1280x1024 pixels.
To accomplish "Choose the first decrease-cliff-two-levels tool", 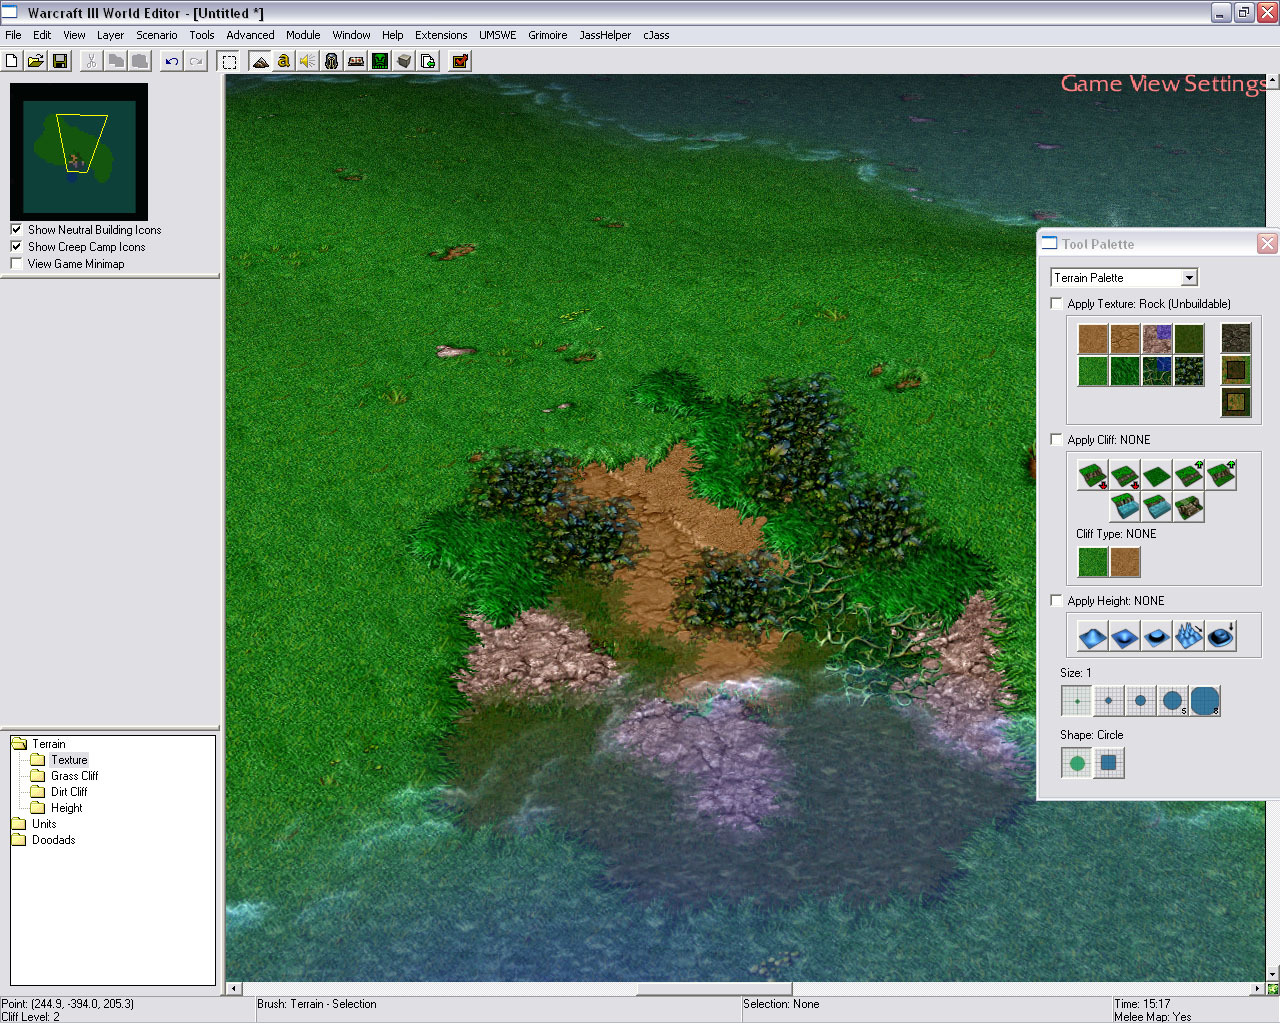I will [1093, 475].
